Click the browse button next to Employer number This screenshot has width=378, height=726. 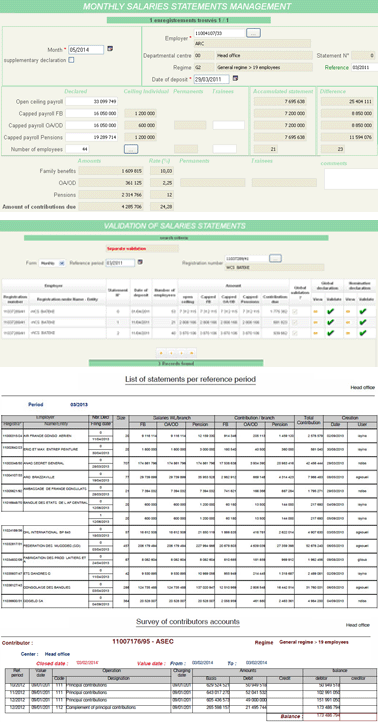(253, 33)
